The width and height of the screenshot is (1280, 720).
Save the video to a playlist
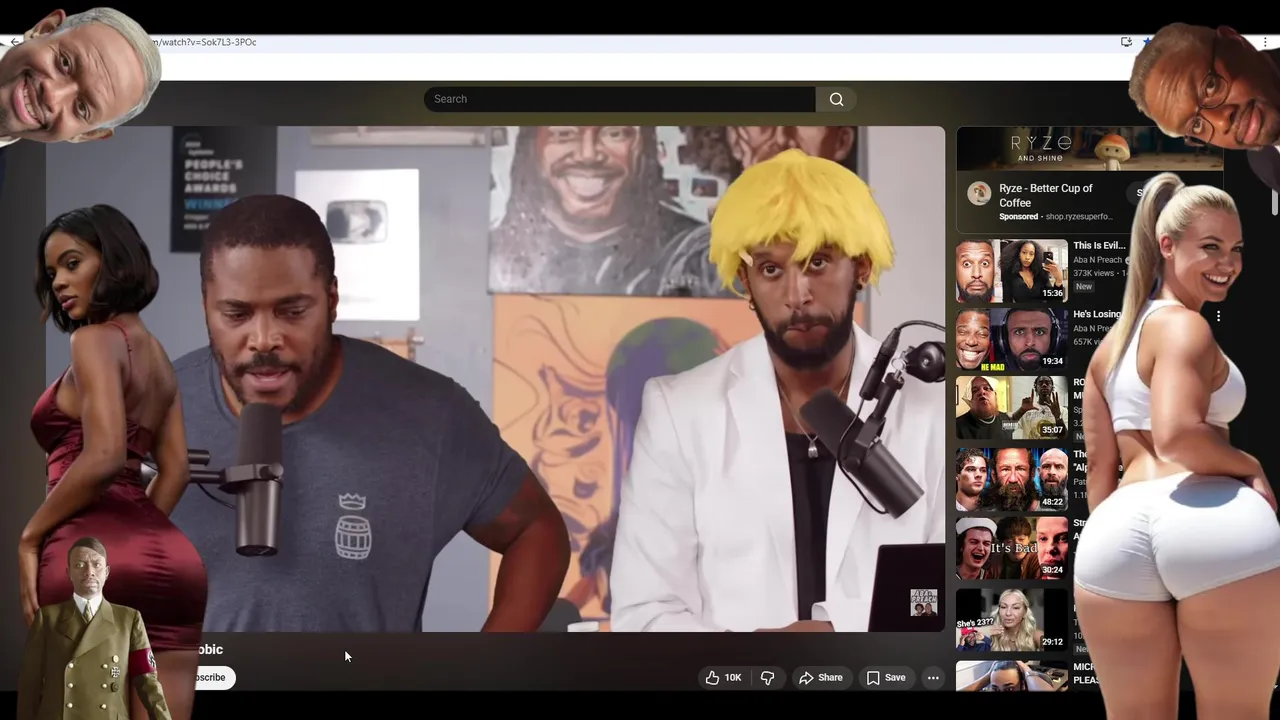coord(886,677)
